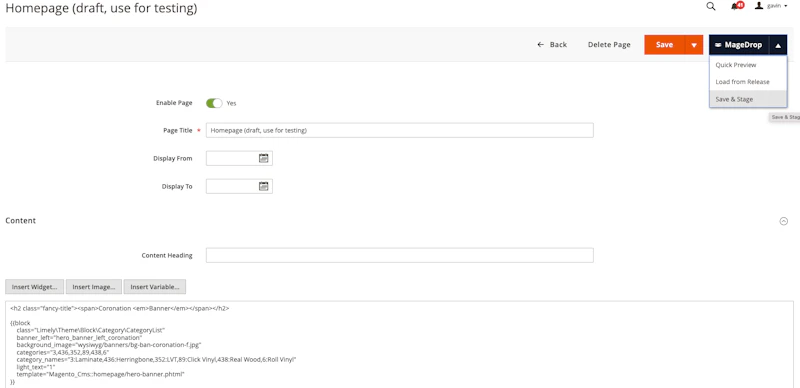Toggle the Enable Page switch

coord(214,103)
